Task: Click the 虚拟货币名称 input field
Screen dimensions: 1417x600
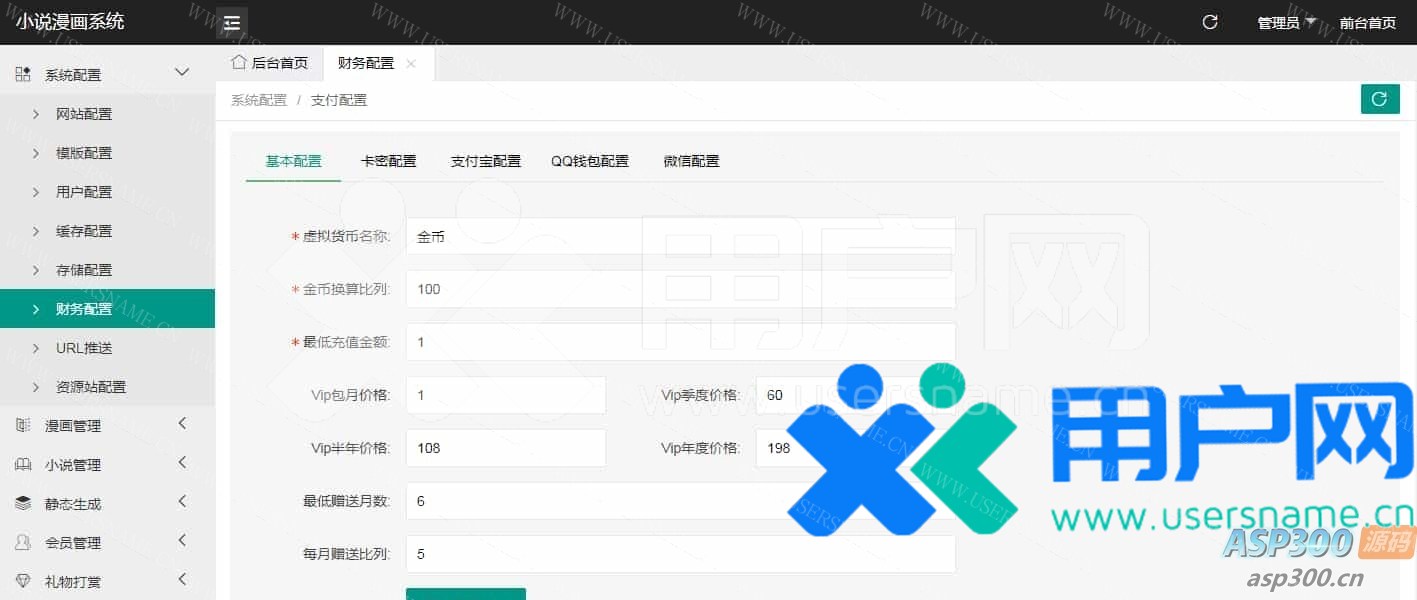Action: [x=680, y=237]
